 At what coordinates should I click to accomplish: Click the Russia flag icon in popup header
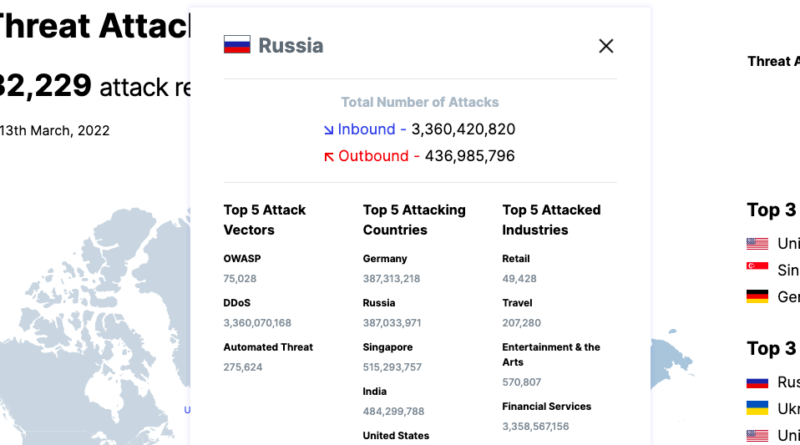pos(237,44)
